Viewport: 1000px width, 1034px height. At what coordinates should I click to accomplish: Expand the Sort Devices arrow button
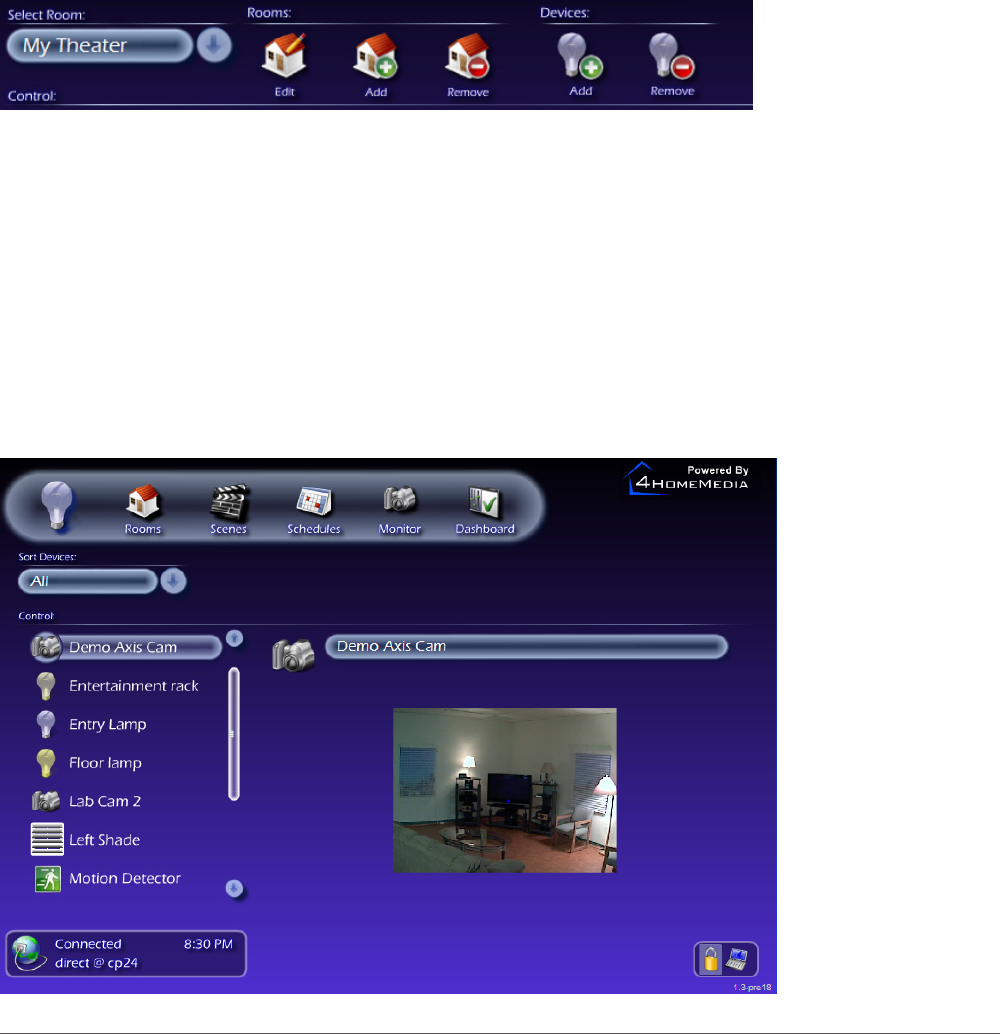click(173, 581)
